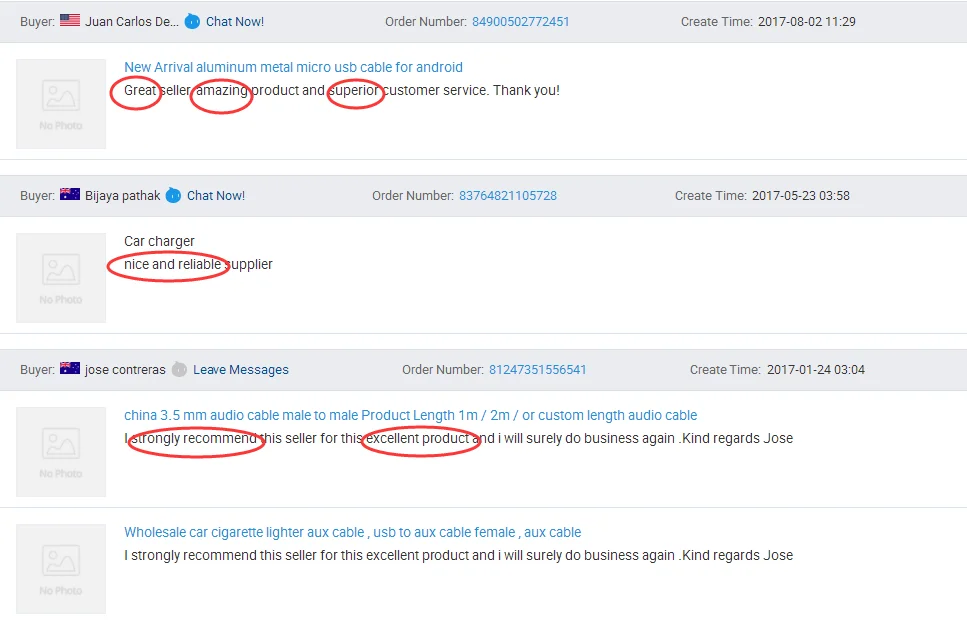Click the blue chat icon for Juan Carlos

click(x=192, y=21)
